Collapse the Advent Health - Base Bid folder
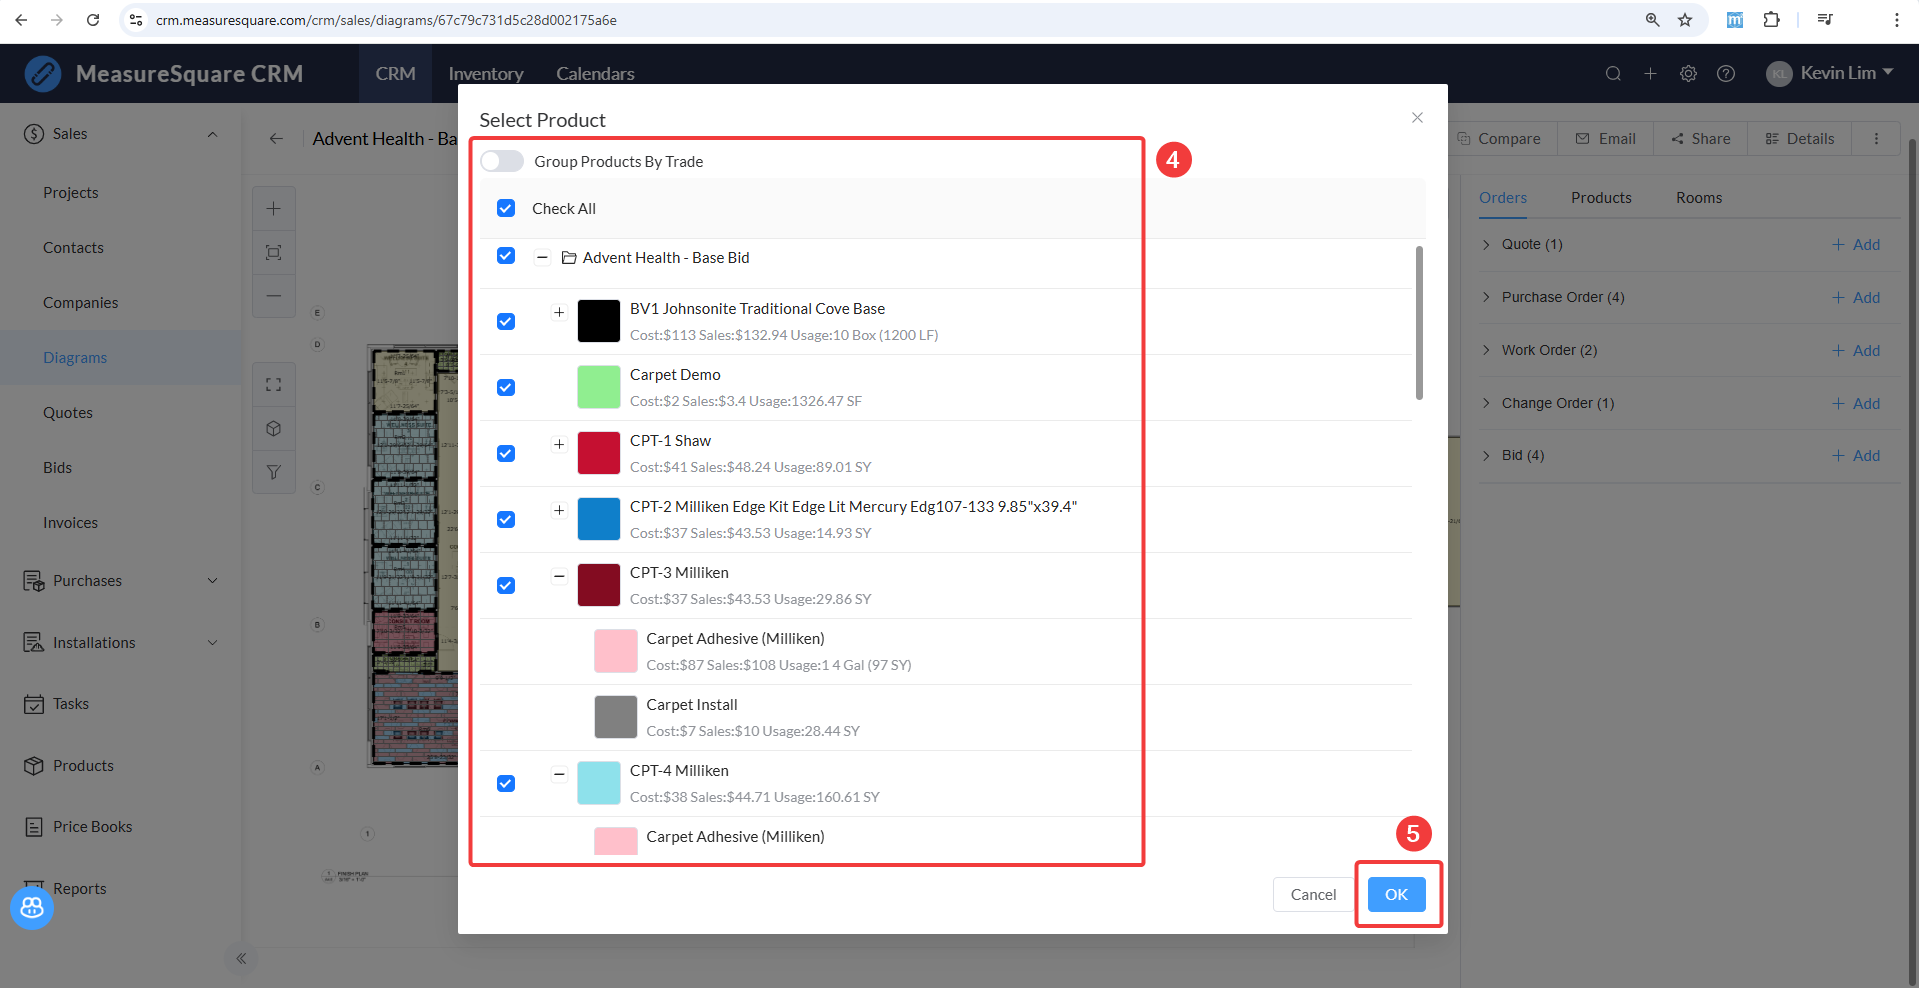Screen dimensions: 1919x988 (x=542, y=257)
